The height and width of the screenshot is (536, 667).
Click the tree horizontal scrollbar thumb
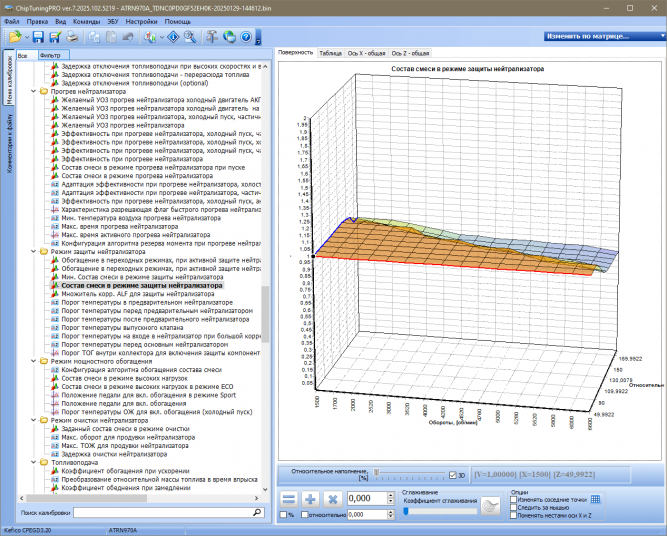click(x=86, y=498)
